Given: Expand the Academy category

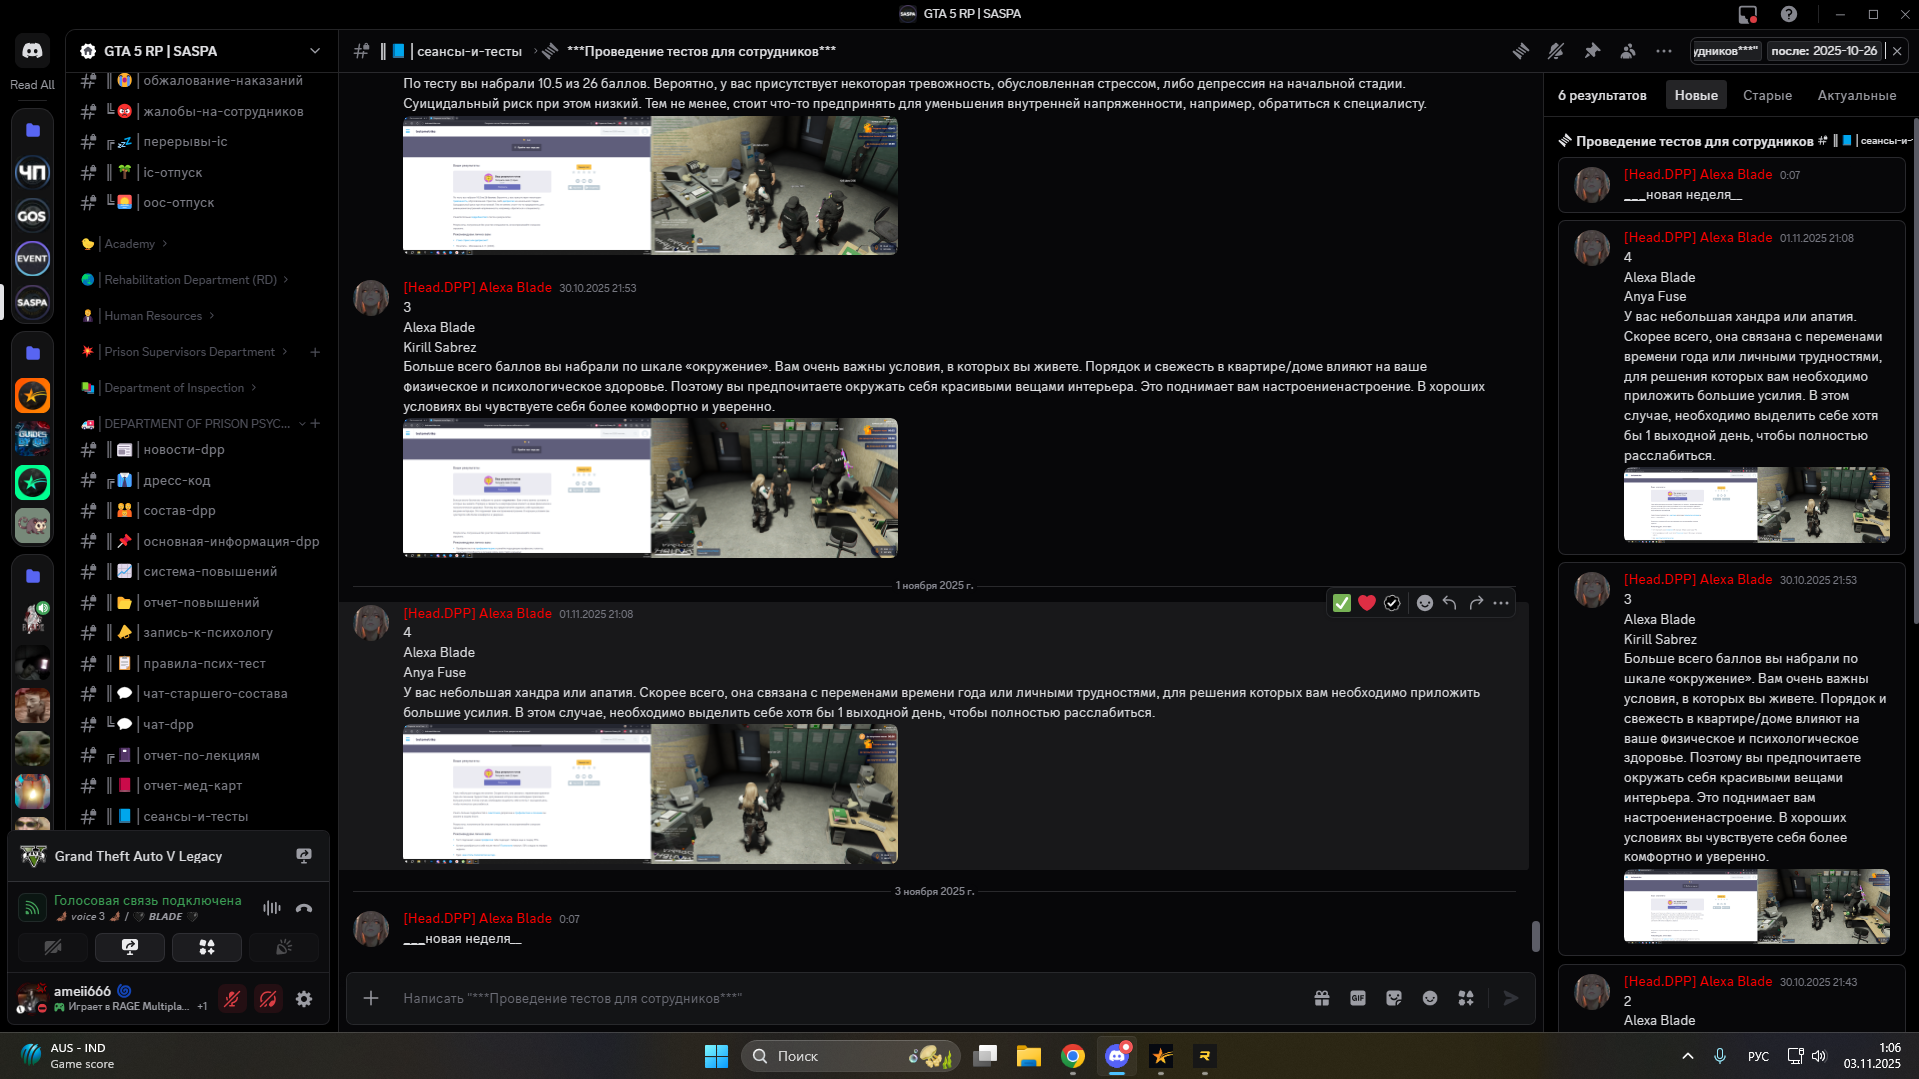Looking at the screenshot, I should coord(130,244).
